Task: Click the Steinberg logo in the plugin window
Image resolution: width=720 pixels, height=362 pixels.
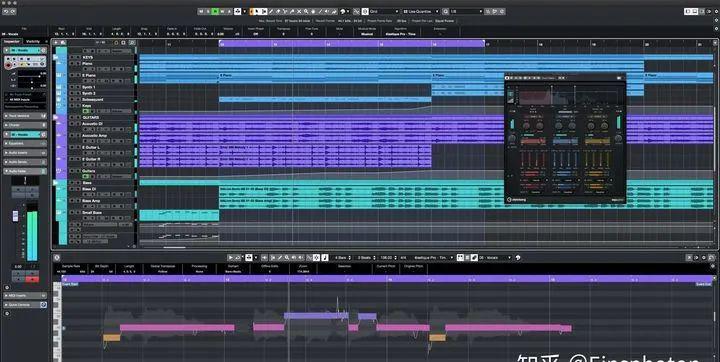Action: pos(518,199)
